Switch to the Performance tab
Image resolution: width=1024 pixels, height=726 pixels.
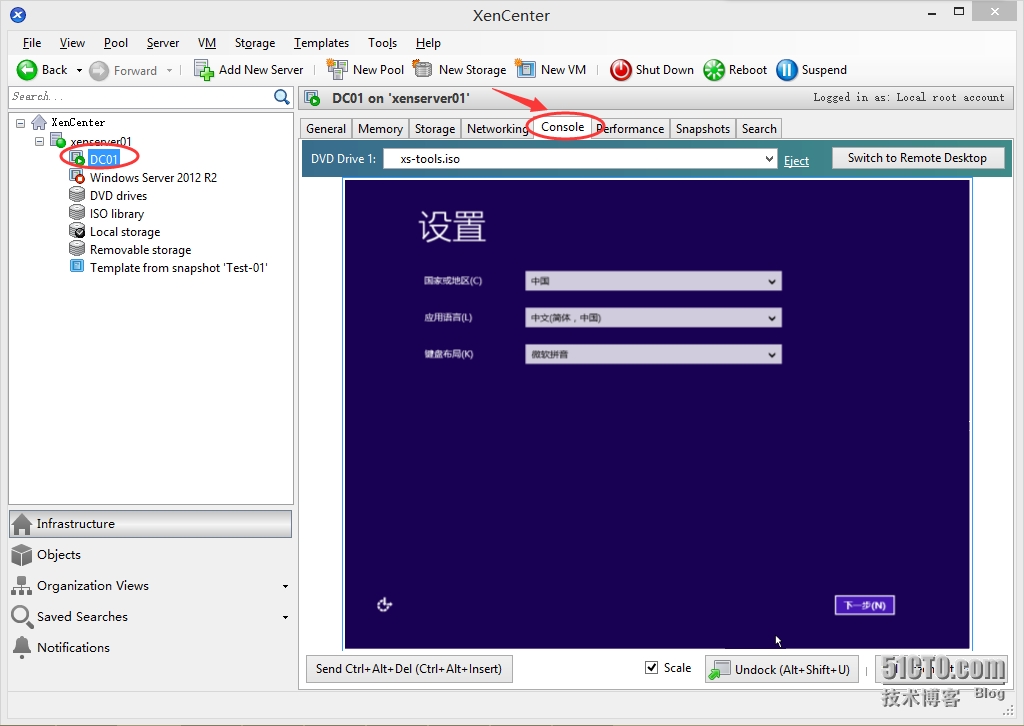point(630,129)
